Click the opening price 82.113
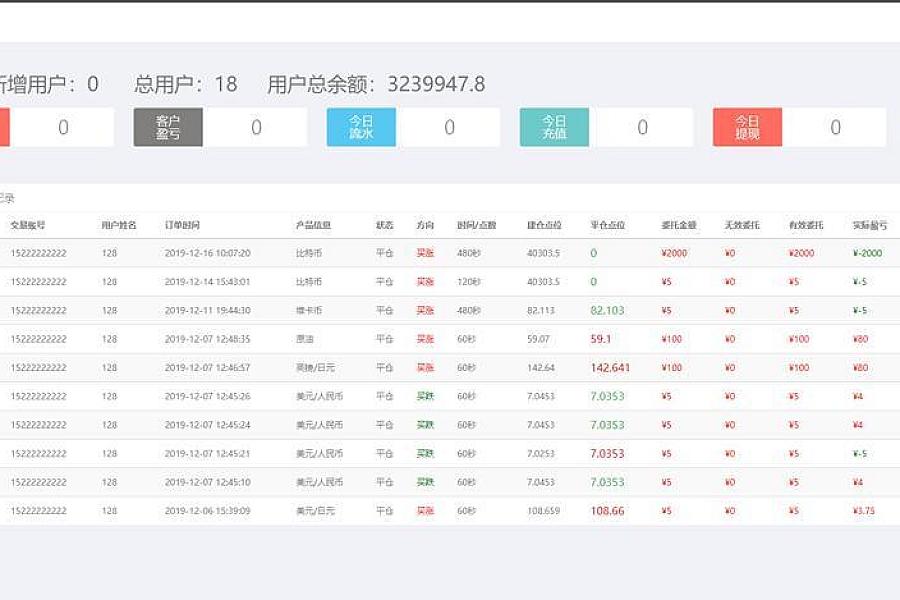The image size is (900, 600). pyautogui.click(x=541, y=311)
